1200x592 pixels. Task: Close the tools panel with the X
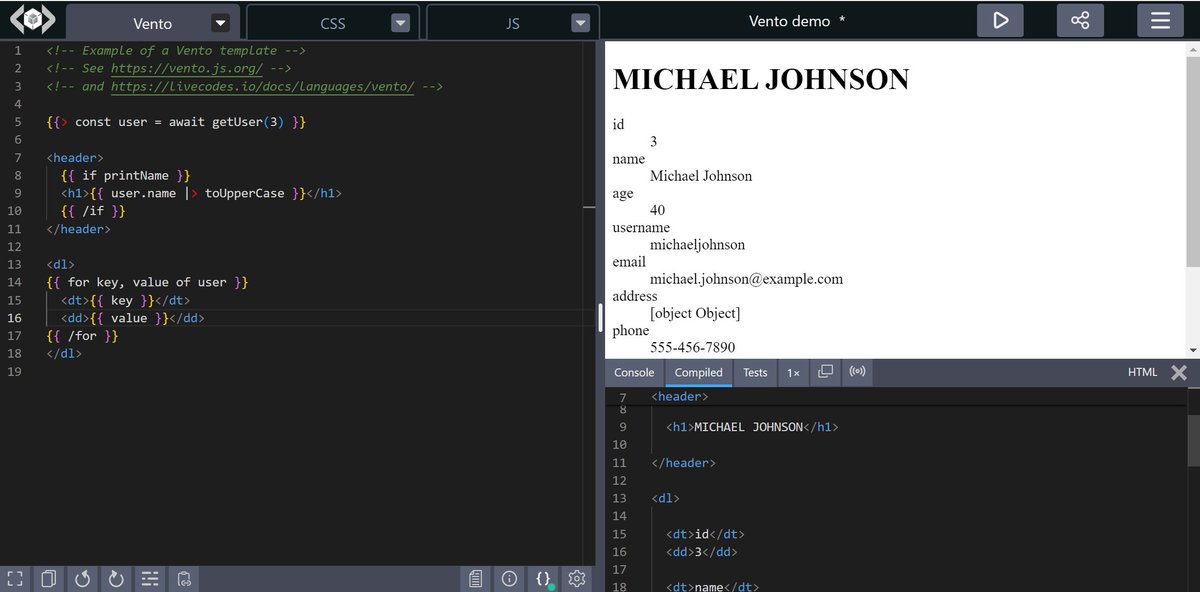(x=1178, y=371)
